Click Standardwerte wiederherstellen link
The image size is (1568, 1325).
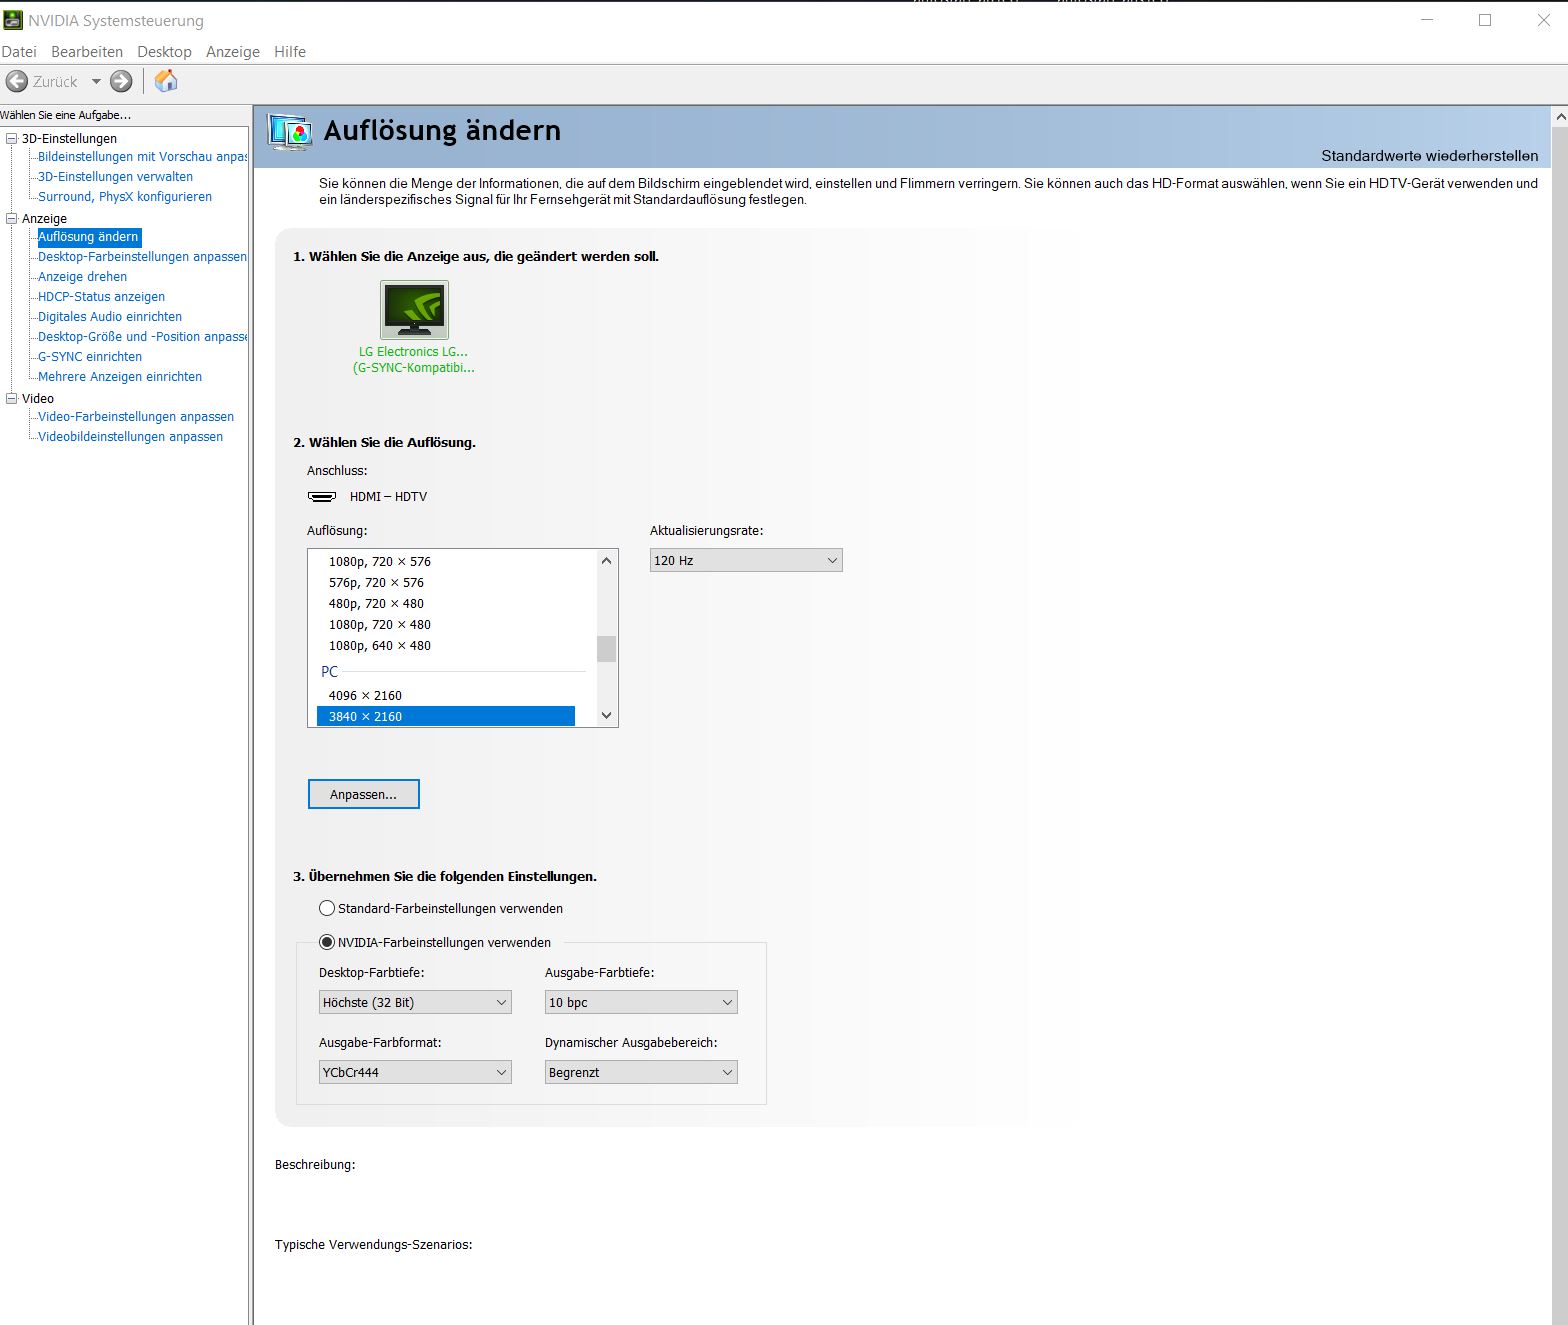click(x=1429, y=156)
